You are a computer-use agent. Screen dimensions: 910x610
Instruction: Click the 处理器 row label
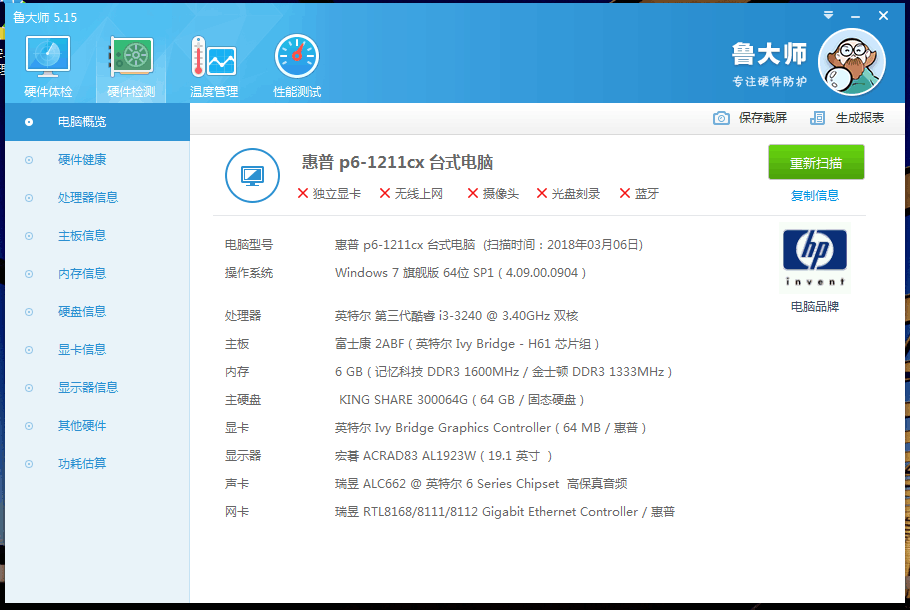pyautogui.click(x=243, y=316)
